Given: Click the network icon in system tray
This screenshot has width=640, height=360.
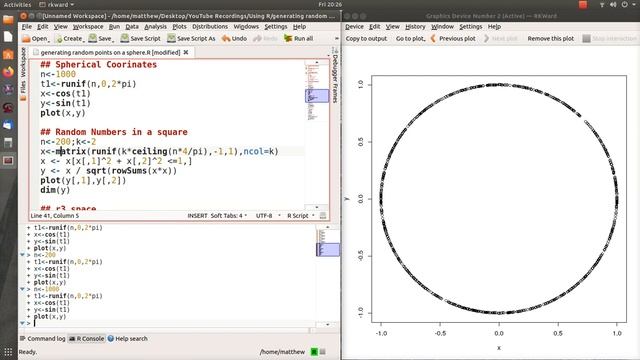Looking at the screenshot, I should 602,4.
